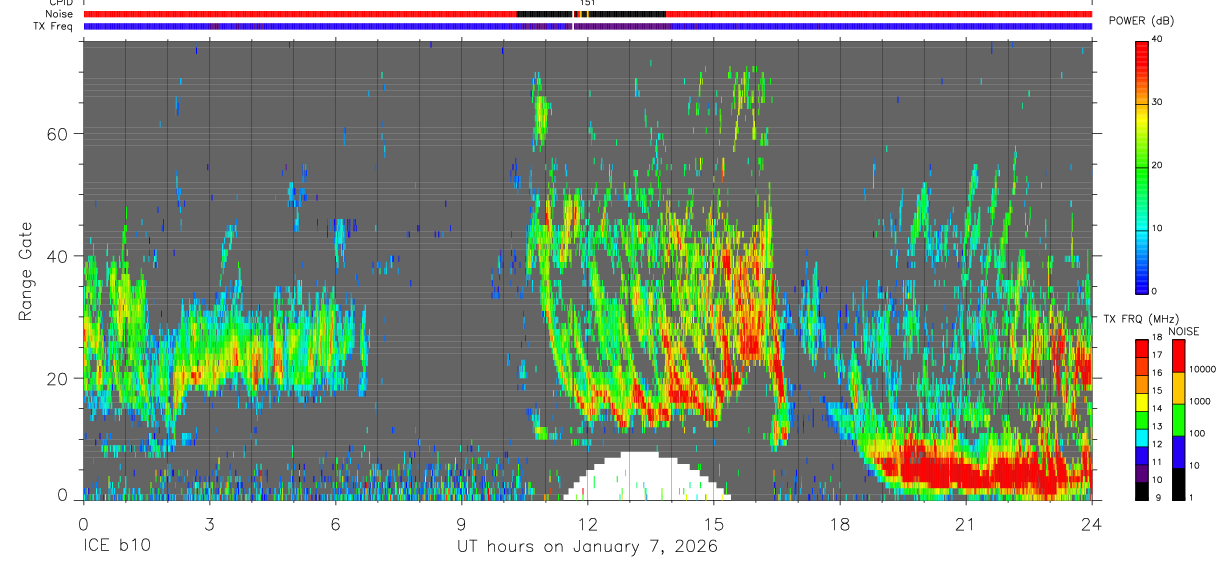The image size is (1228, 567).
Task: Click the 6 tick on the UT hours axis
Action: (x=335, y=524)
